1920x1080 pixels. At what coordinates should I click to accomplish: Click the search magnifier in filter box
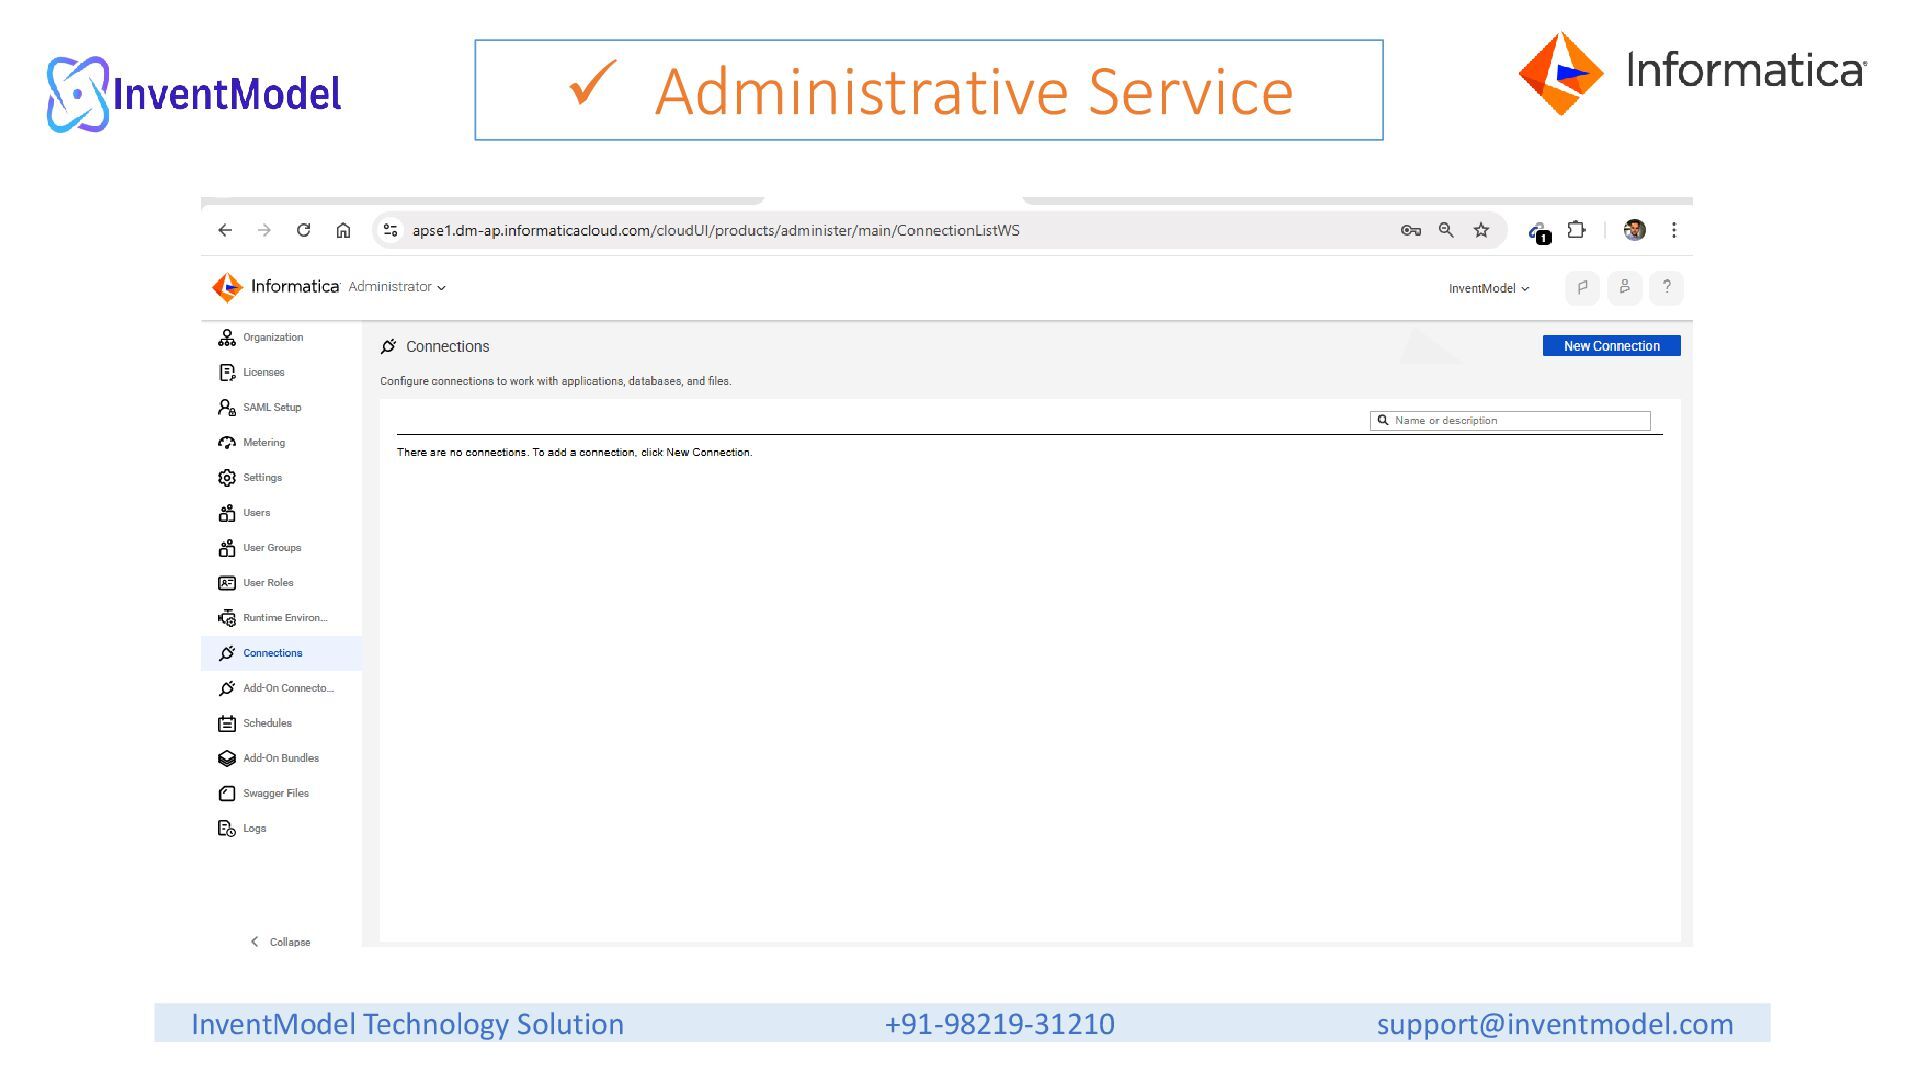[1383, 421]
